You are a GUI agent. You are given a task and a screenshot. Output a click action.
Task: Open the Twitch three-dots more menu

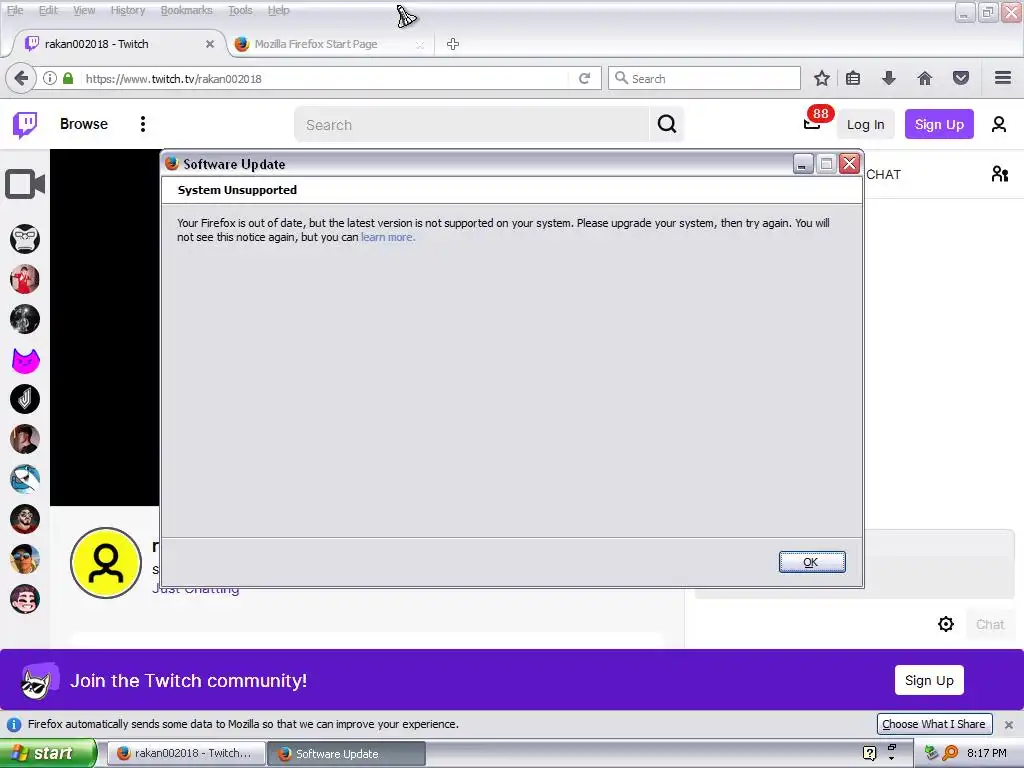142,124
